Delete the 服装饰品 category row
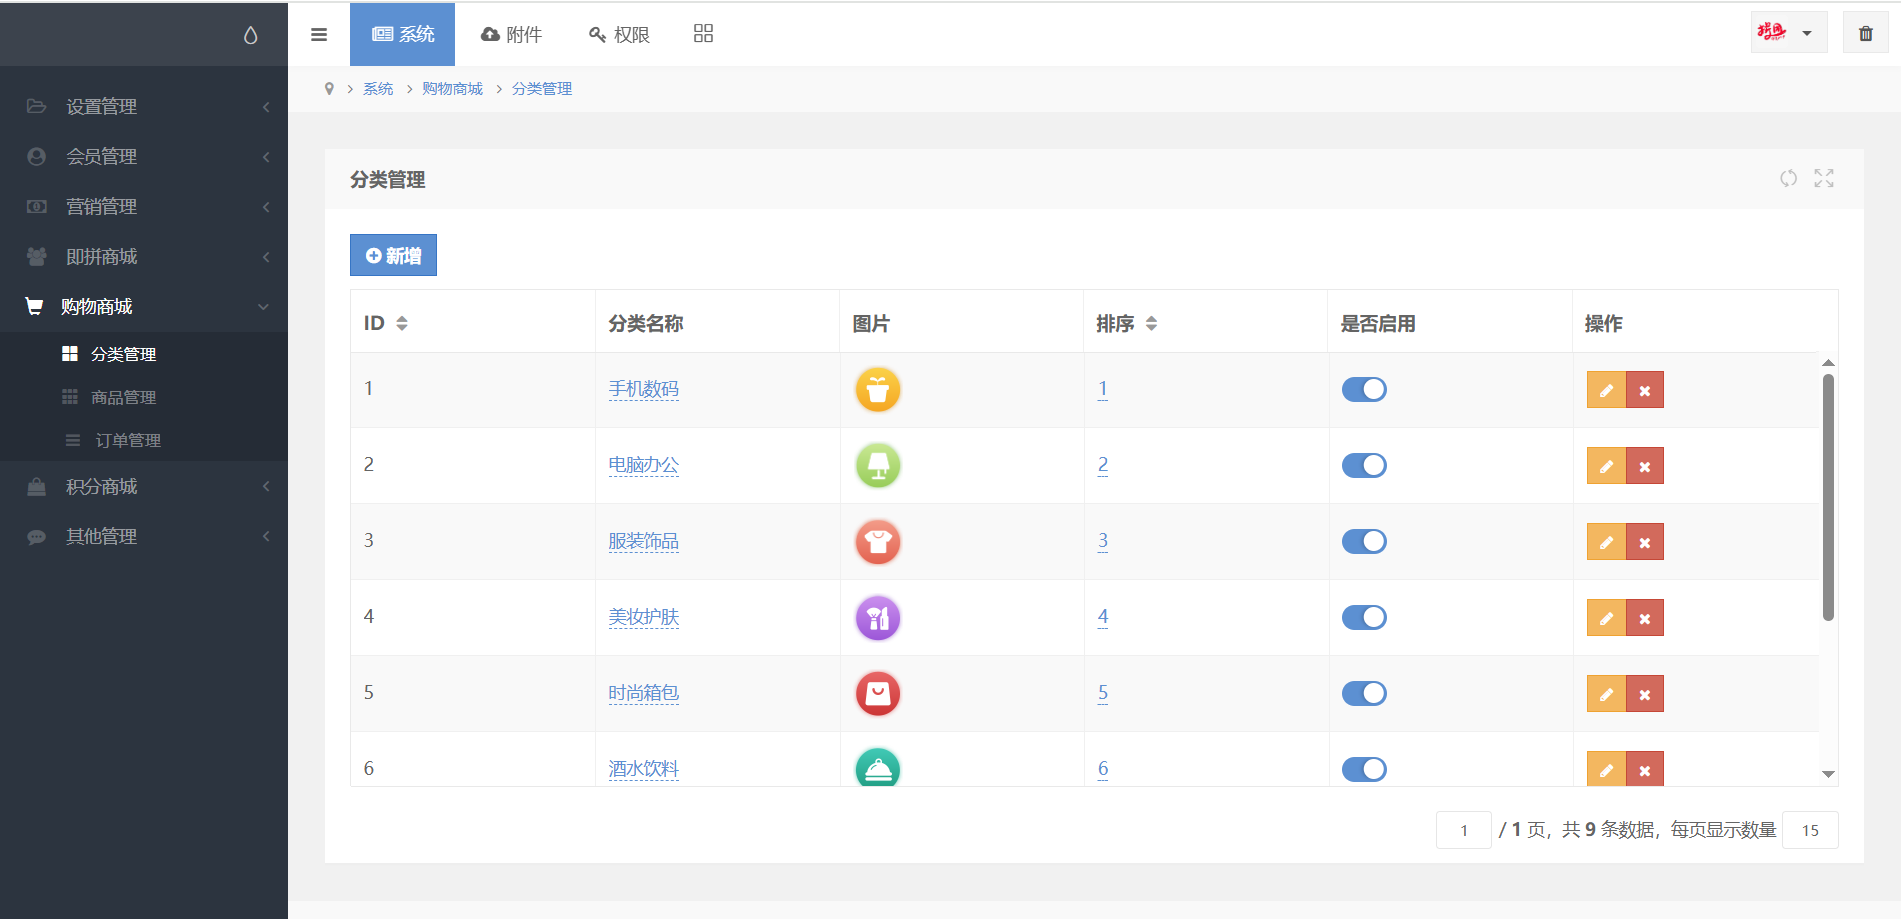This screenshot has width=1901, height=919. tap(1645, 542)
